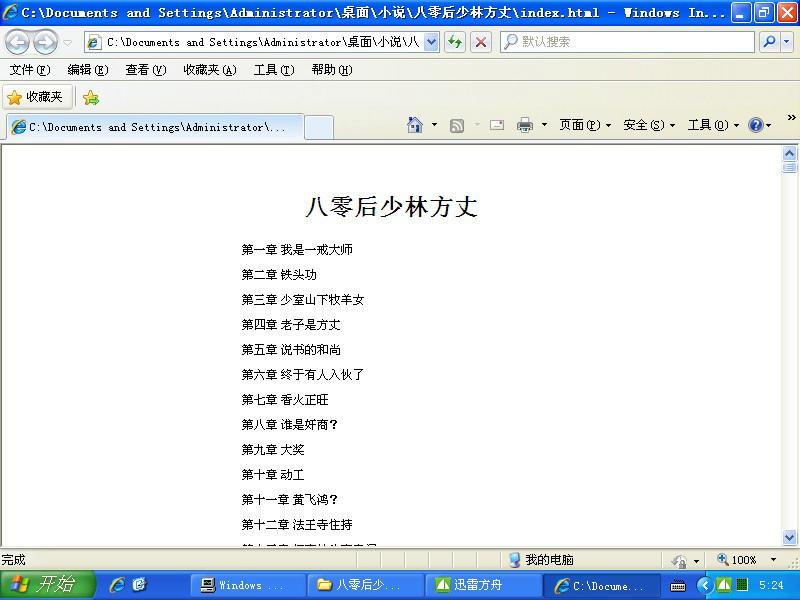Open chapter 第七章 香火正旺

click(x=285, y=399)
